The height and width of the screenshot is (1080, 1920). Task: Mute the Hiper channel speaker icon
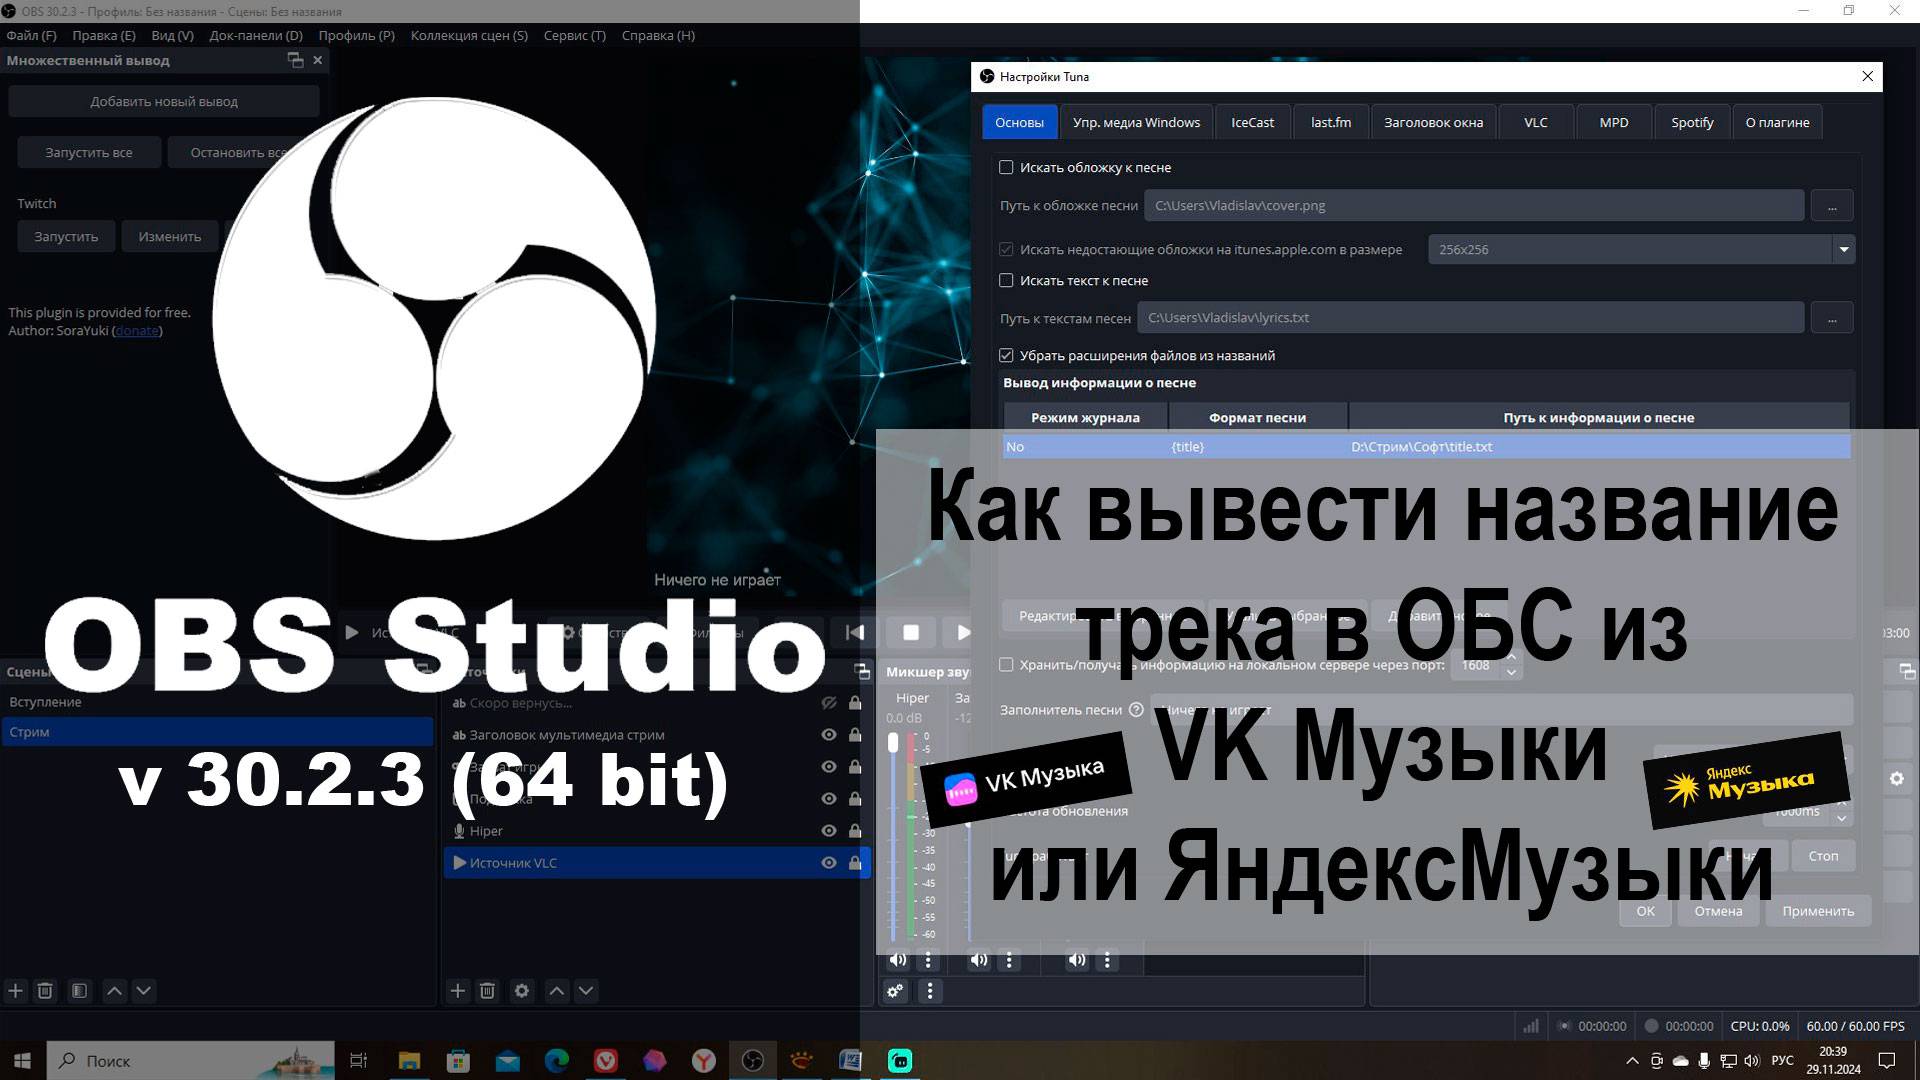[898, 960]
